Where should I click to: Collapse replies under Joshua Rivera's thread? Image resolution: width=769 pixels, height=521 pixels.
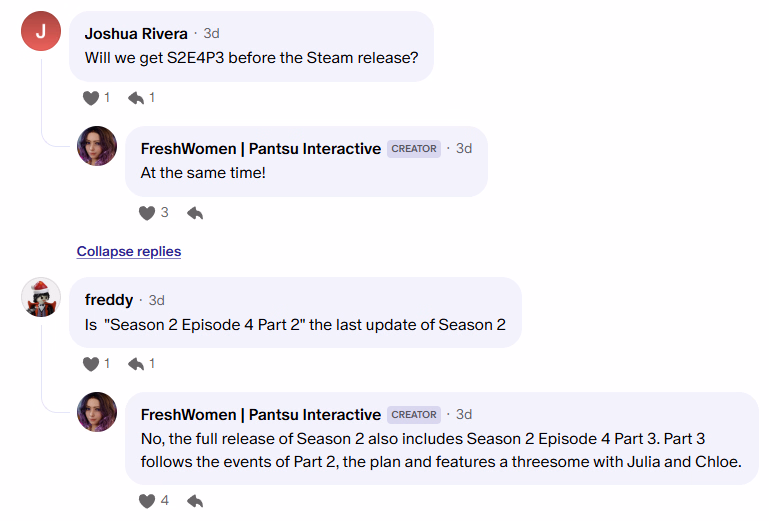[129, 251]
